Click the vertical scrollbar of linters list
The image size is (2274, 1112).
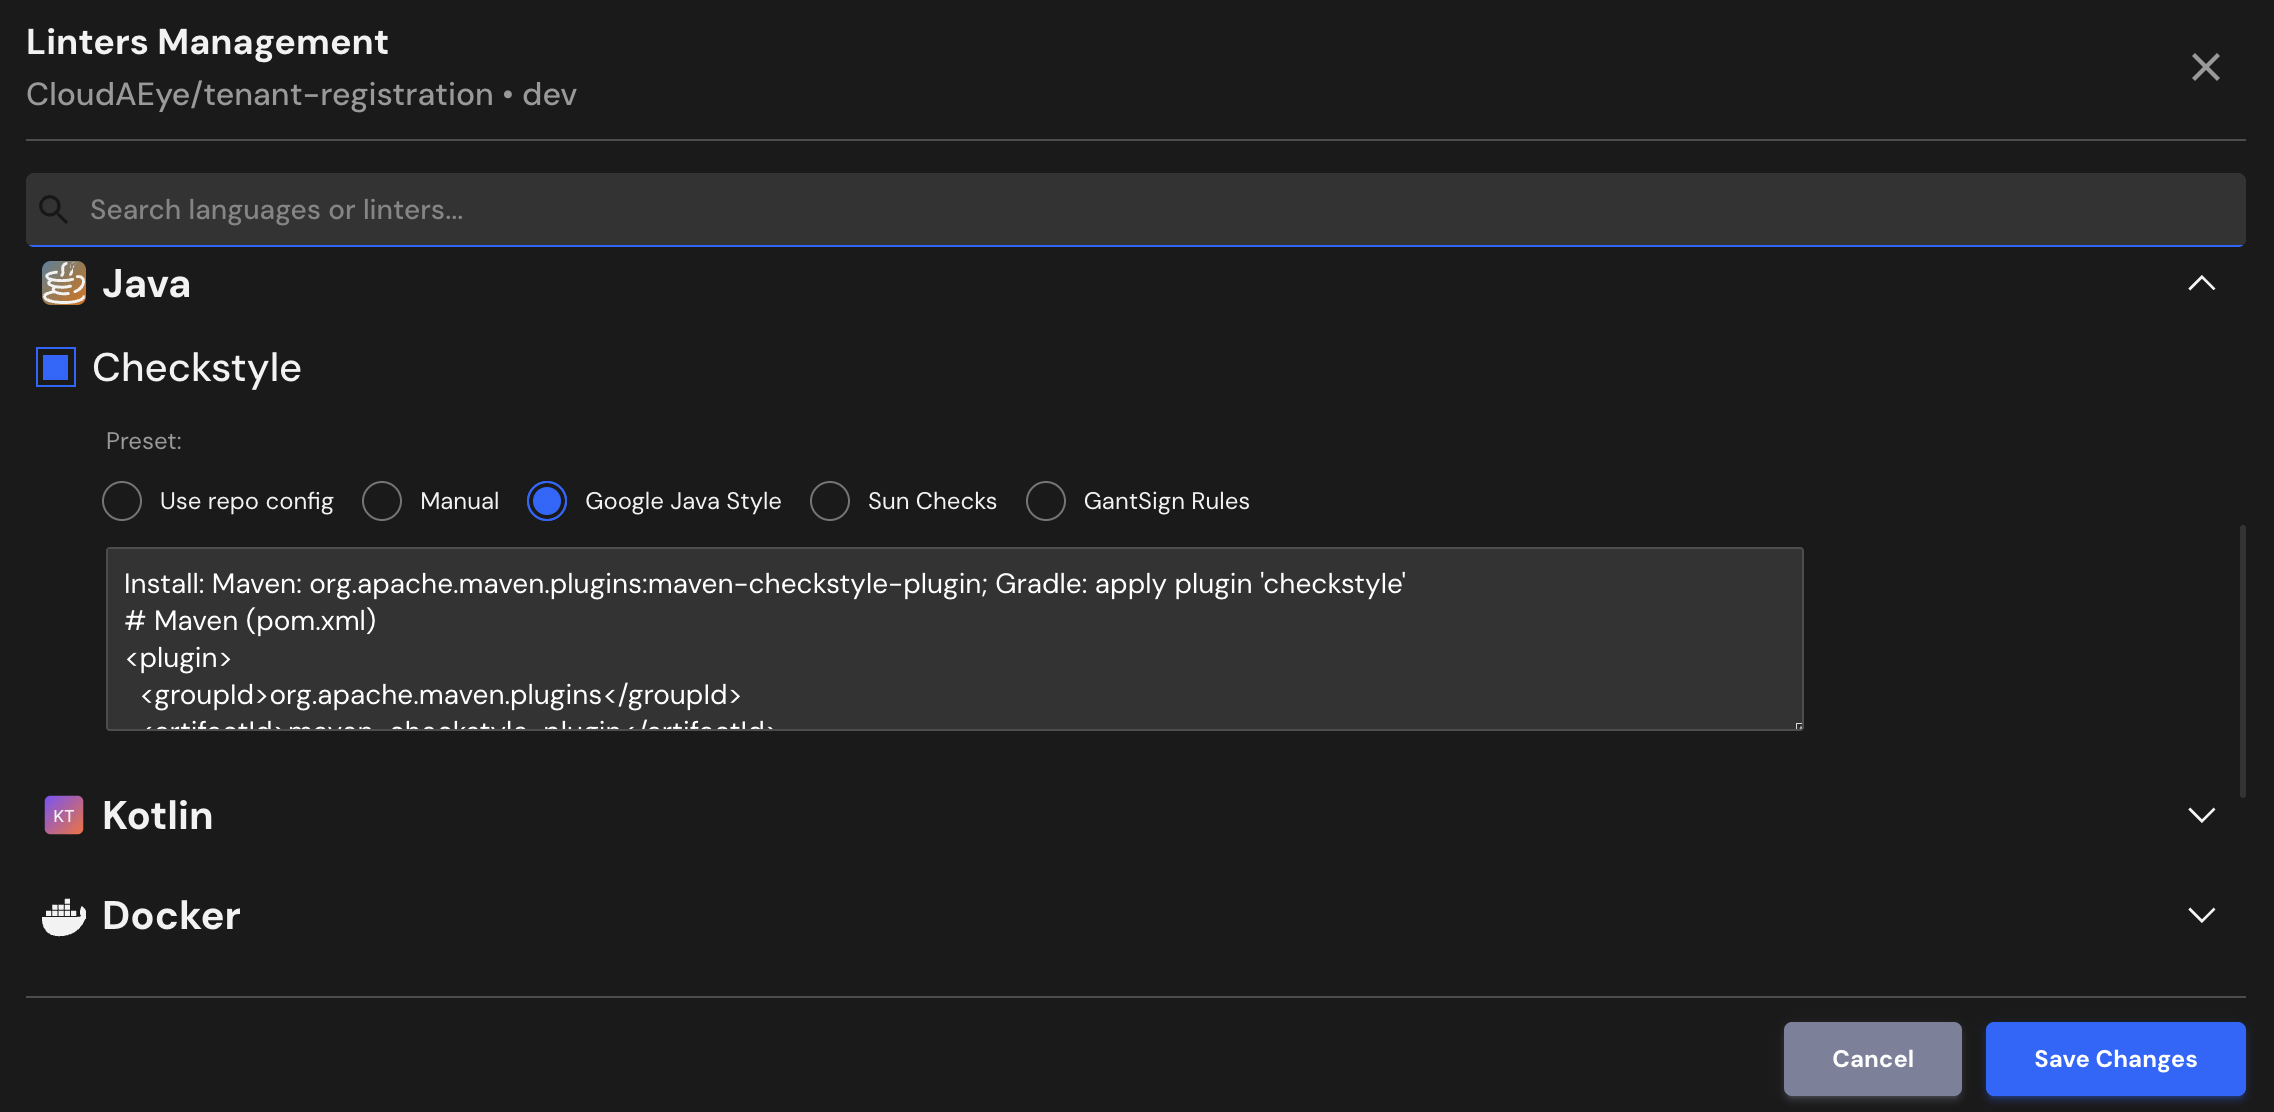pyautogui.click(x=2243, y=660)
